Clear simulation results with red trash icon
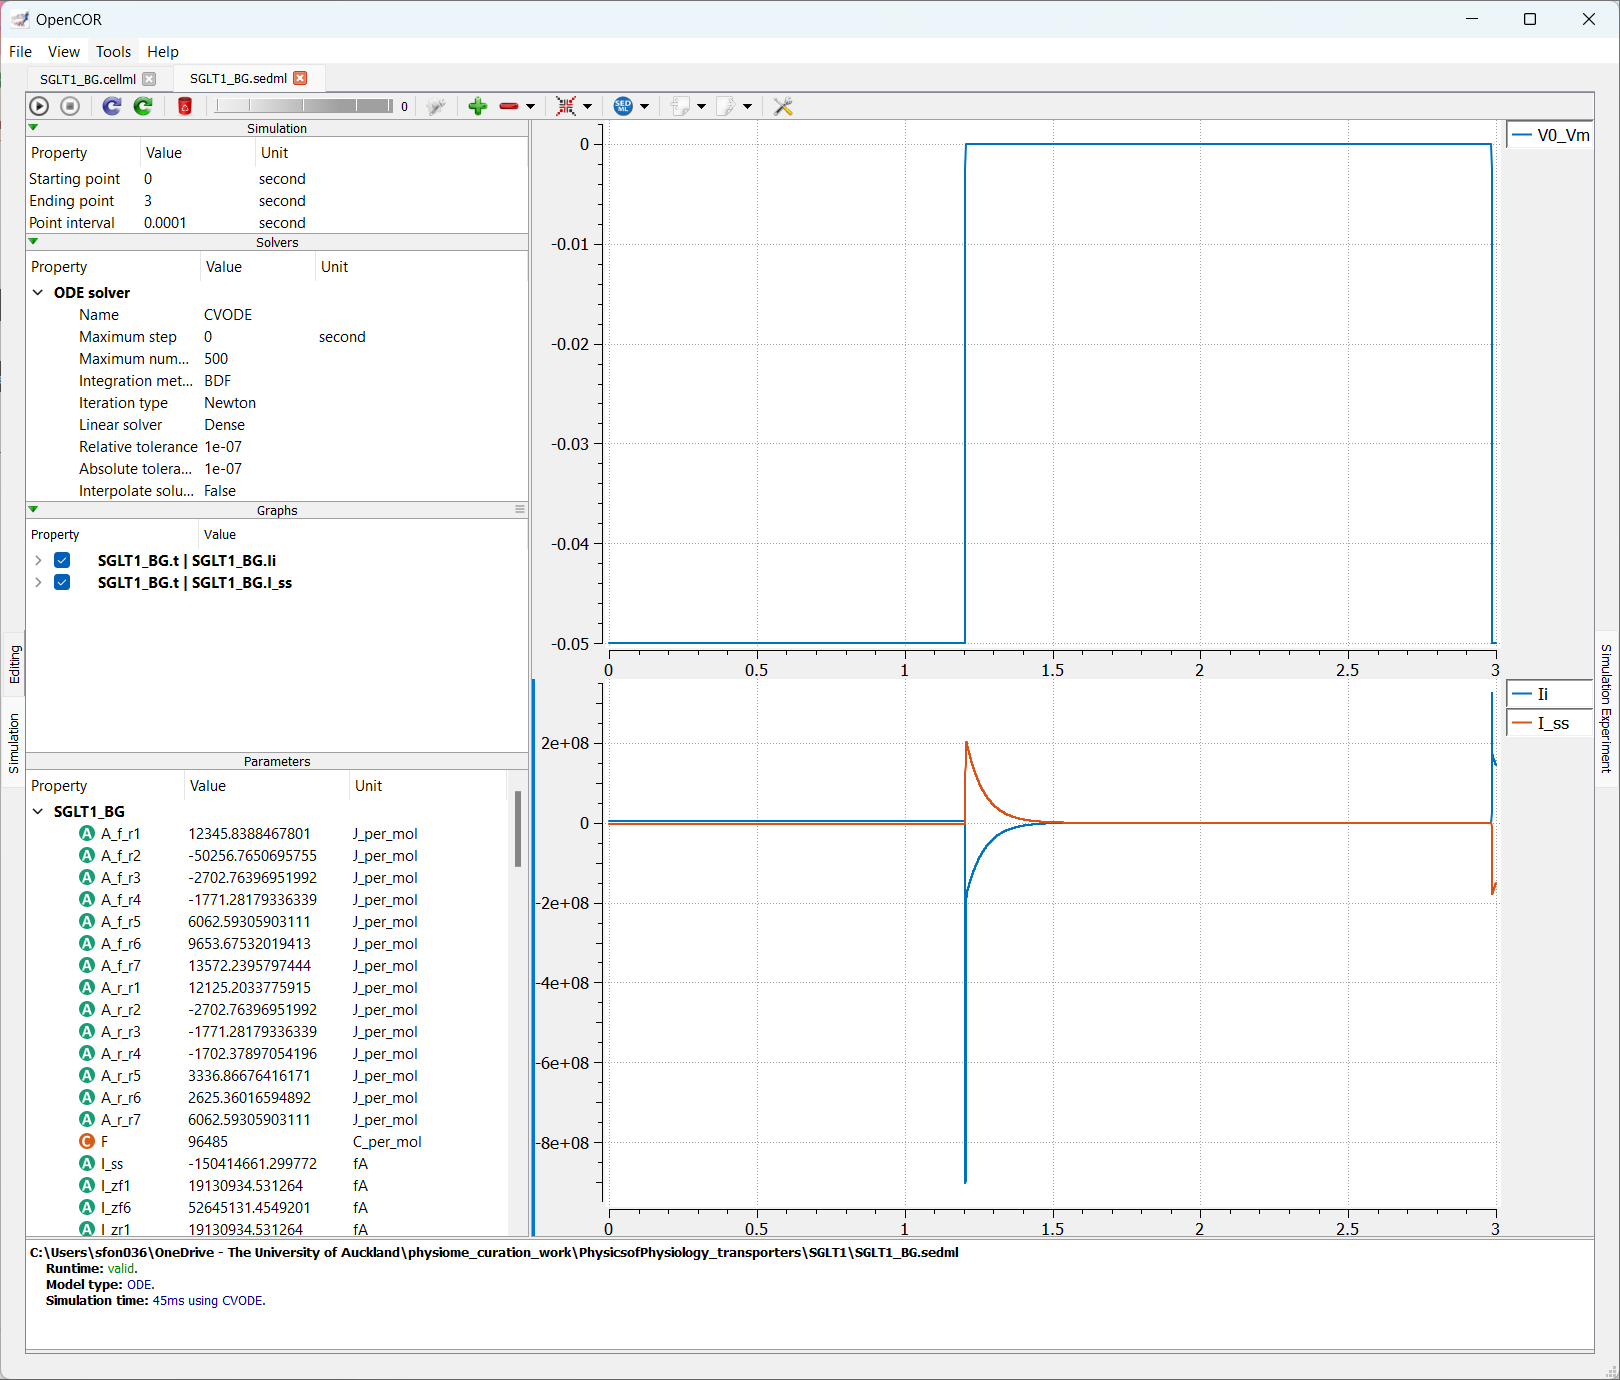 [x=185, y=106]
